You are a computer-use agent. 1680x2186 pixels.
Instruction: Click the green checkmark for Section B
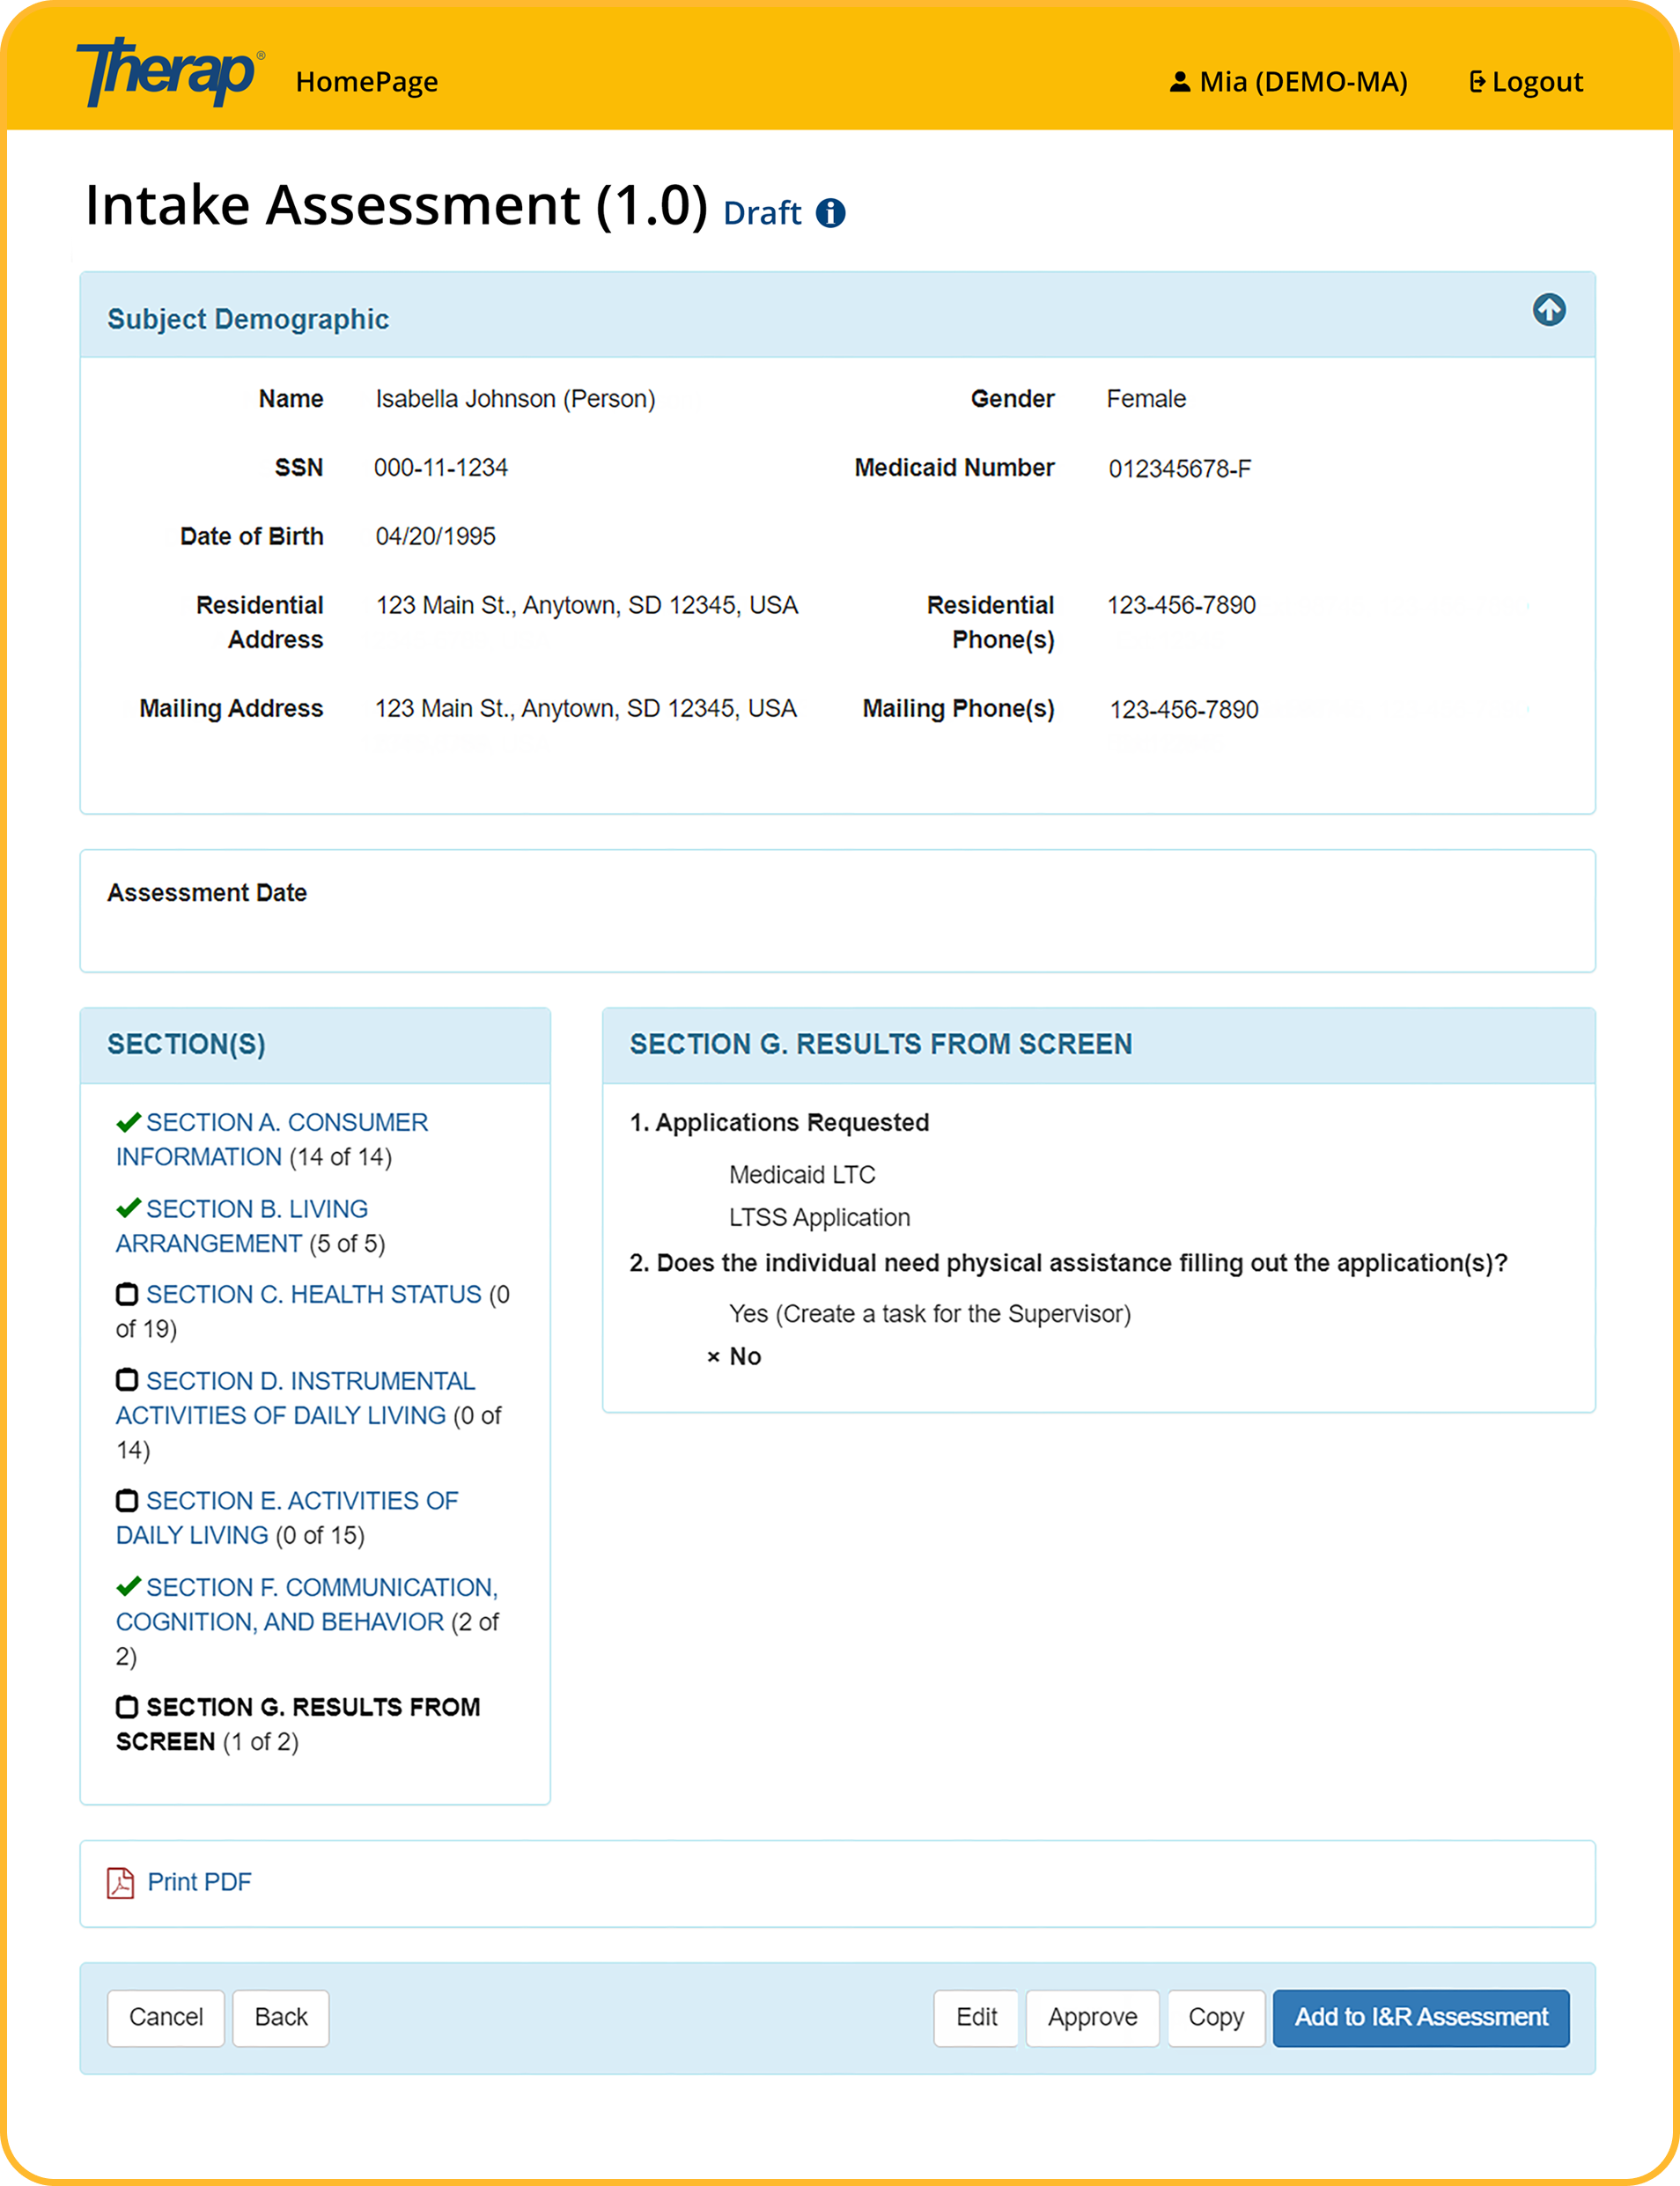click(x=128, y=1208)
